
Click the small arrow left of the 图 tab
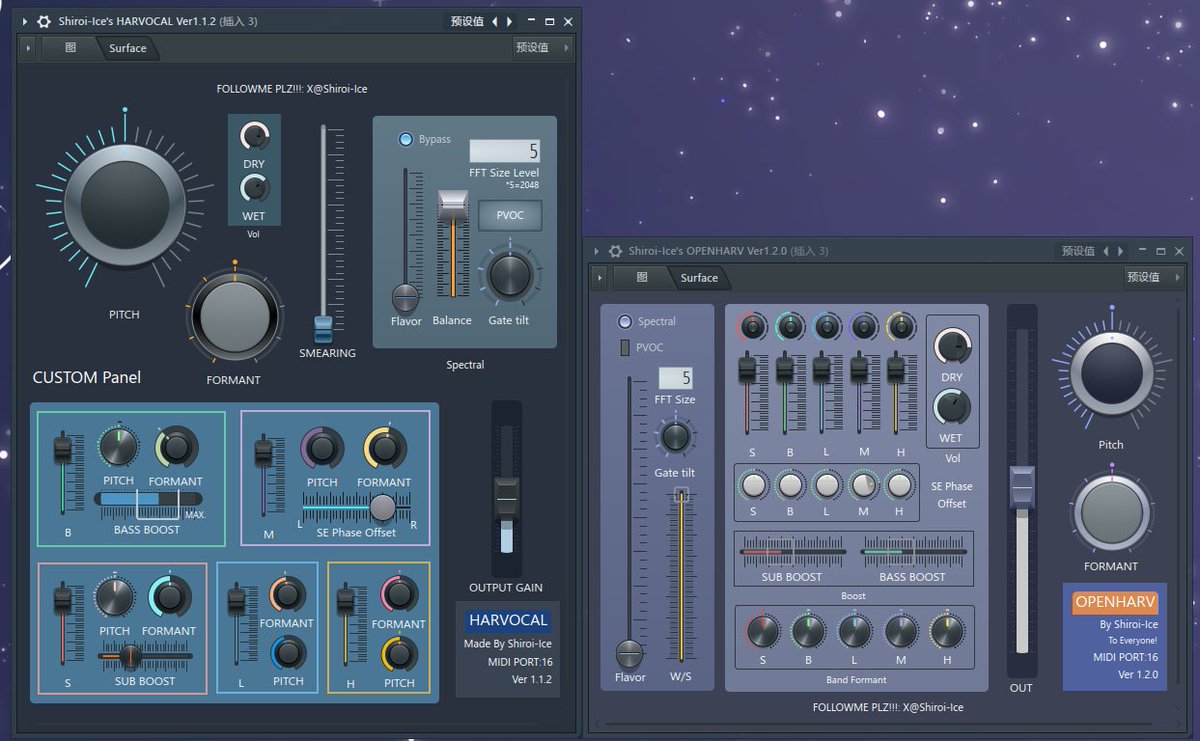point(26,47)
